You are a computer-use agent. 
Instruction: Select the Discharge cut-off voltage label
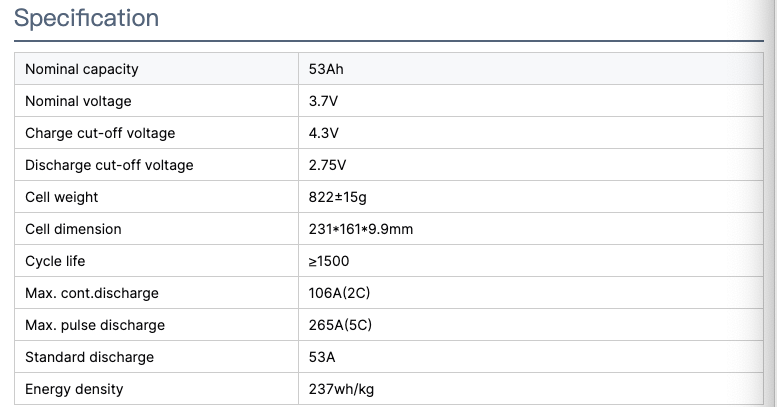(x=109, y=165)
